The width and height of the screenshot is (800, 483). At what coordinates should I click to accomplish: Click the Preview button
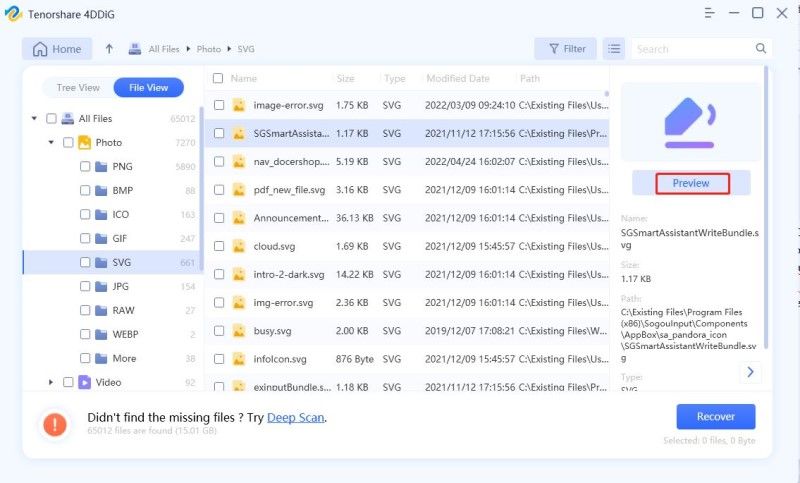(691, 183)
